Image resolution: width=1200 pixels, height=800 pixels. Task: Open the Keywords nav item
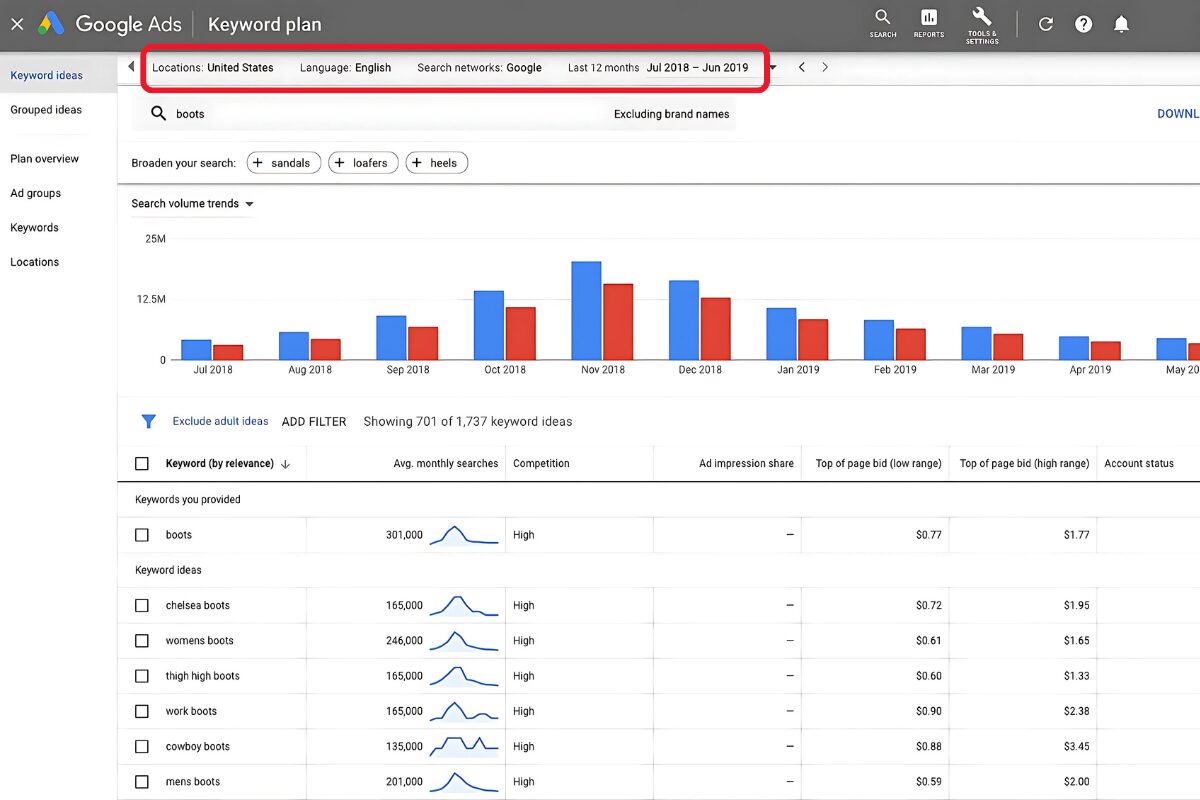(x=35, y=228)
